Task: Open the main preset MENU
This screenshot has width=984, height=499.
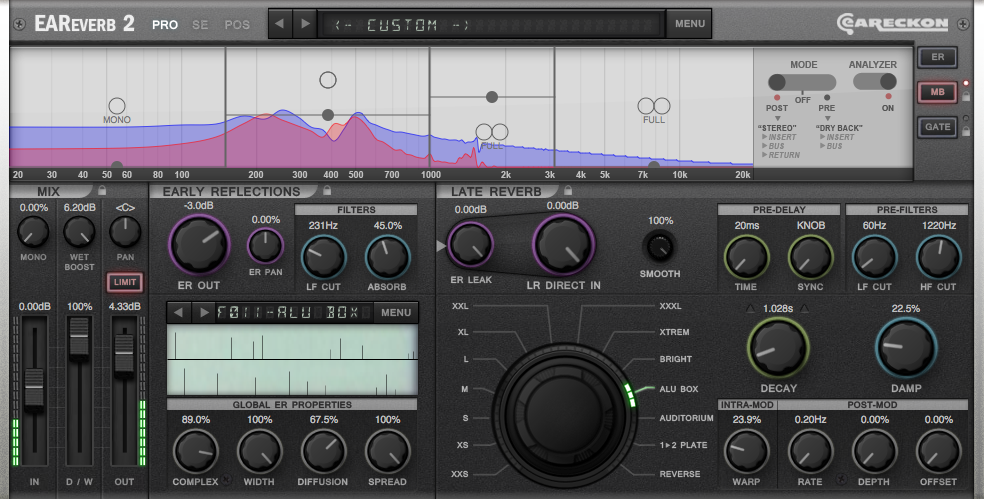Action: (x=689, y=24)
